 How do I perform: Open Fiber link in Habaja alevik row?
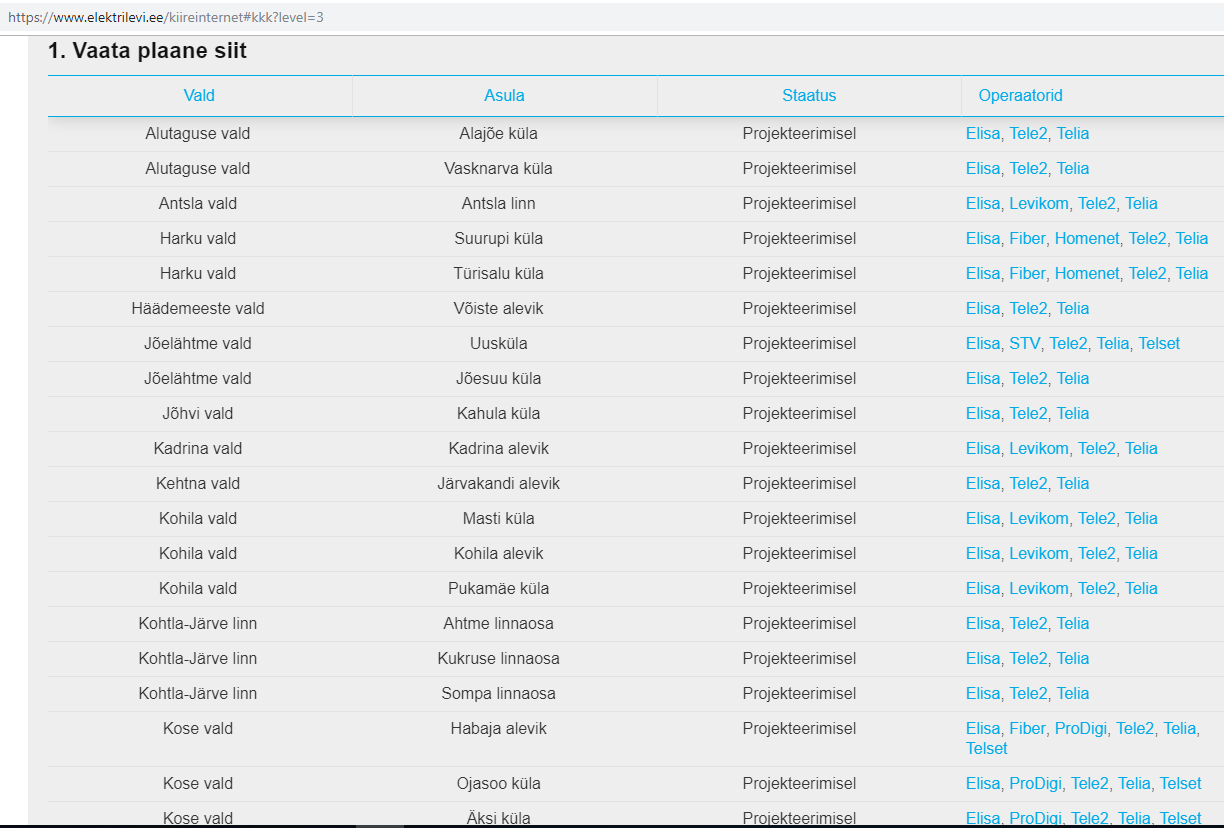[x=1027, y=729]
